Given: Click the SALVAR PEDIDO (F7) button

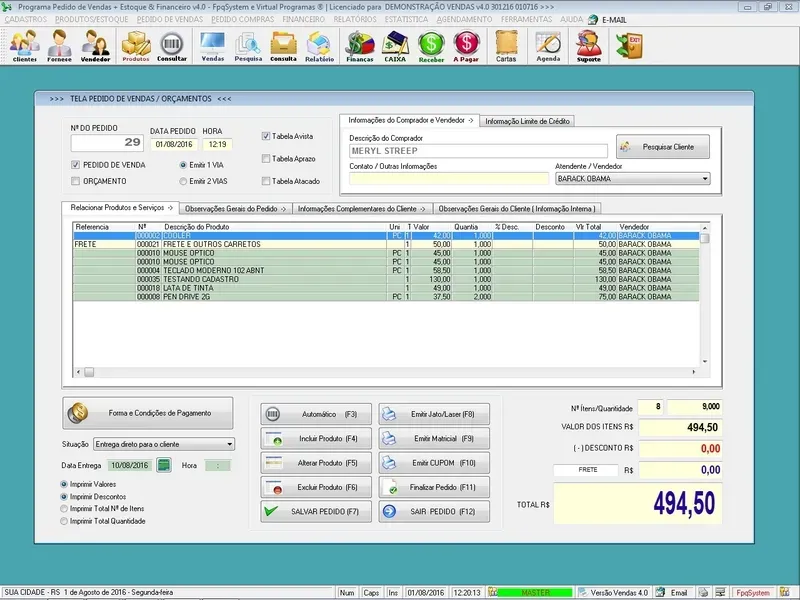Looking at the screenshot, I should (x=316, y=511).
